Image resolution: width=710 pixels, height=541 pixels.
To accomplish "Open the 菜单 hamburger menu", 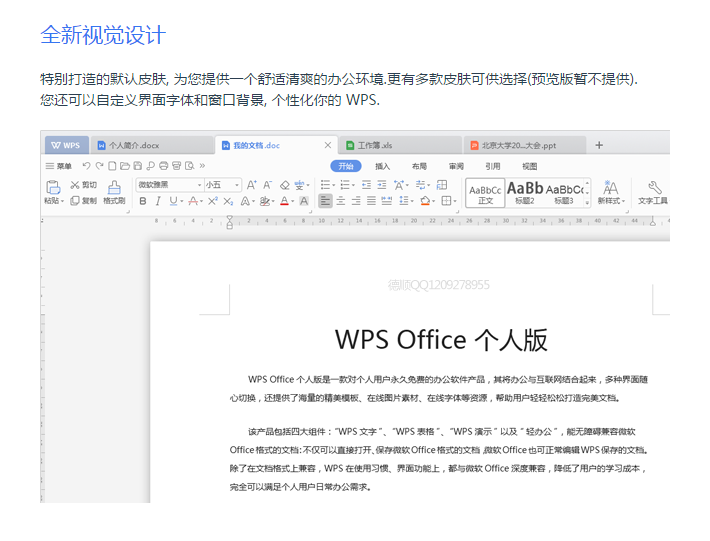I will click(x=58, y=166).
